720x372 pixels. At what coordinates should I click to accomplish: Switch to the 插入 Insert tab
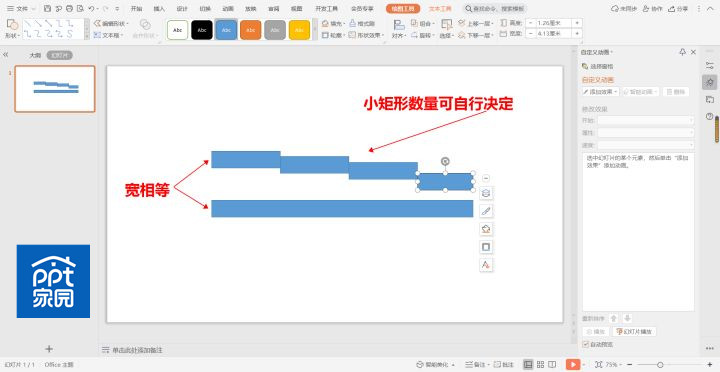click(159, 8)
